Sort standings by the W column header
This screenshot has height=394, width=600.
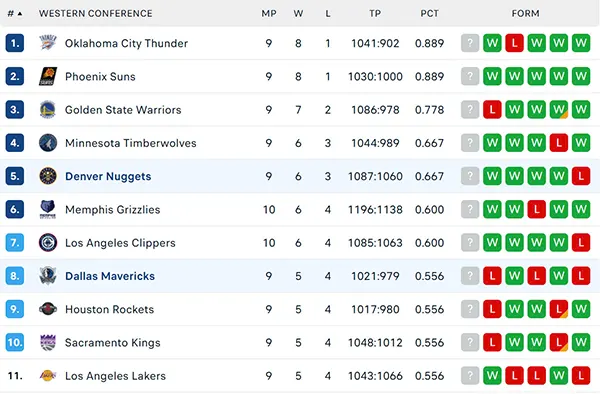tap(298, 13)
